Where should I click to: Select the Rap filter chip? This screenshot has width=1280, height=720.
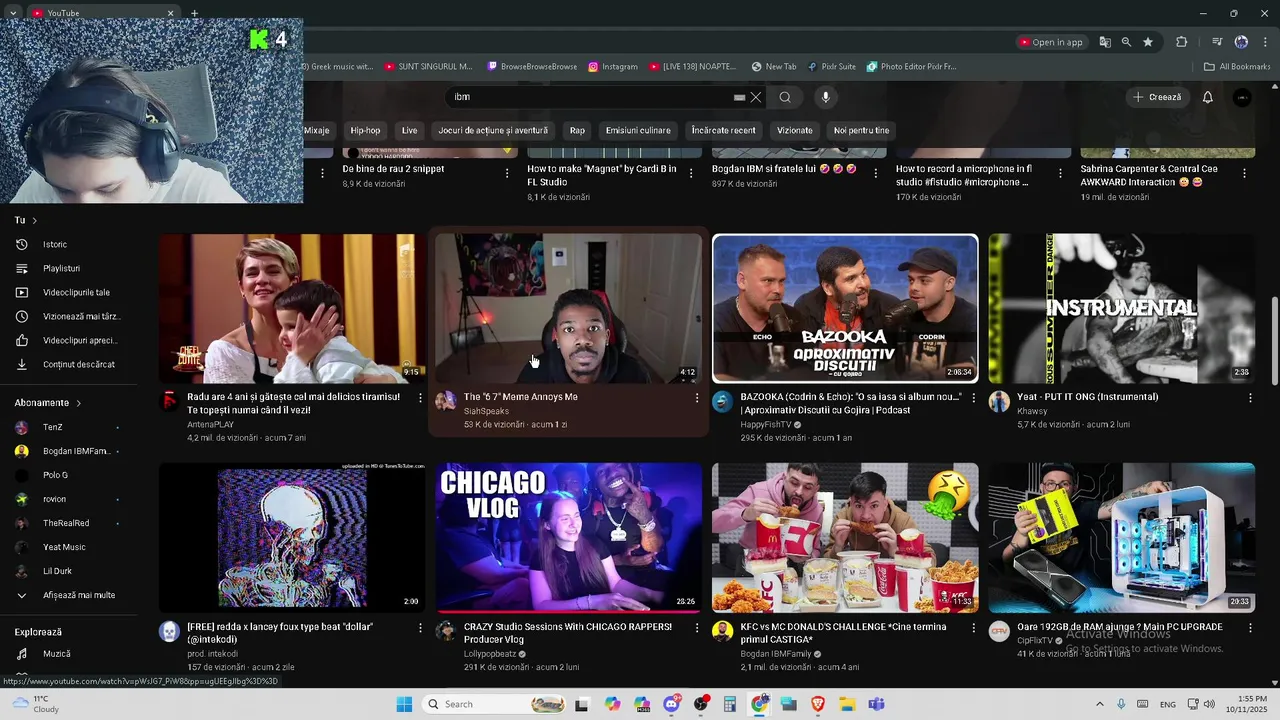pyautogui.click(x=577, y=130)
